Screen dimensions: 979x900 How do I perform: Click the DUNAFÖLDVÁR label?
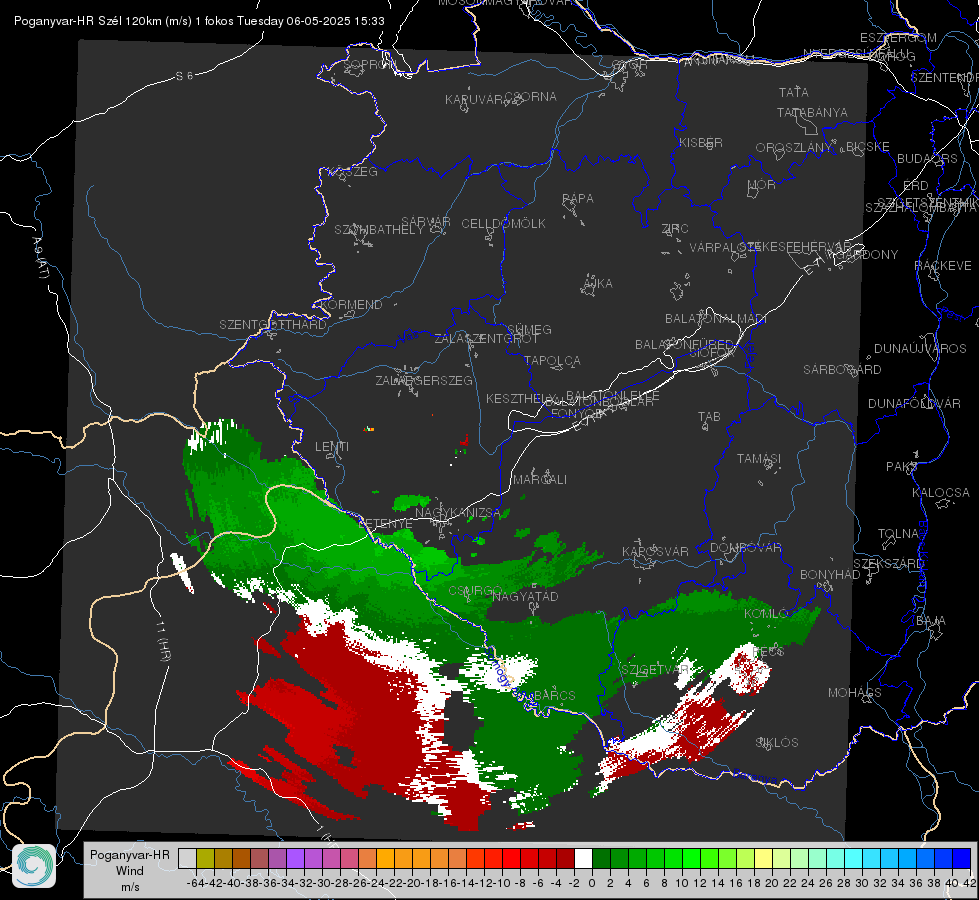914,403
